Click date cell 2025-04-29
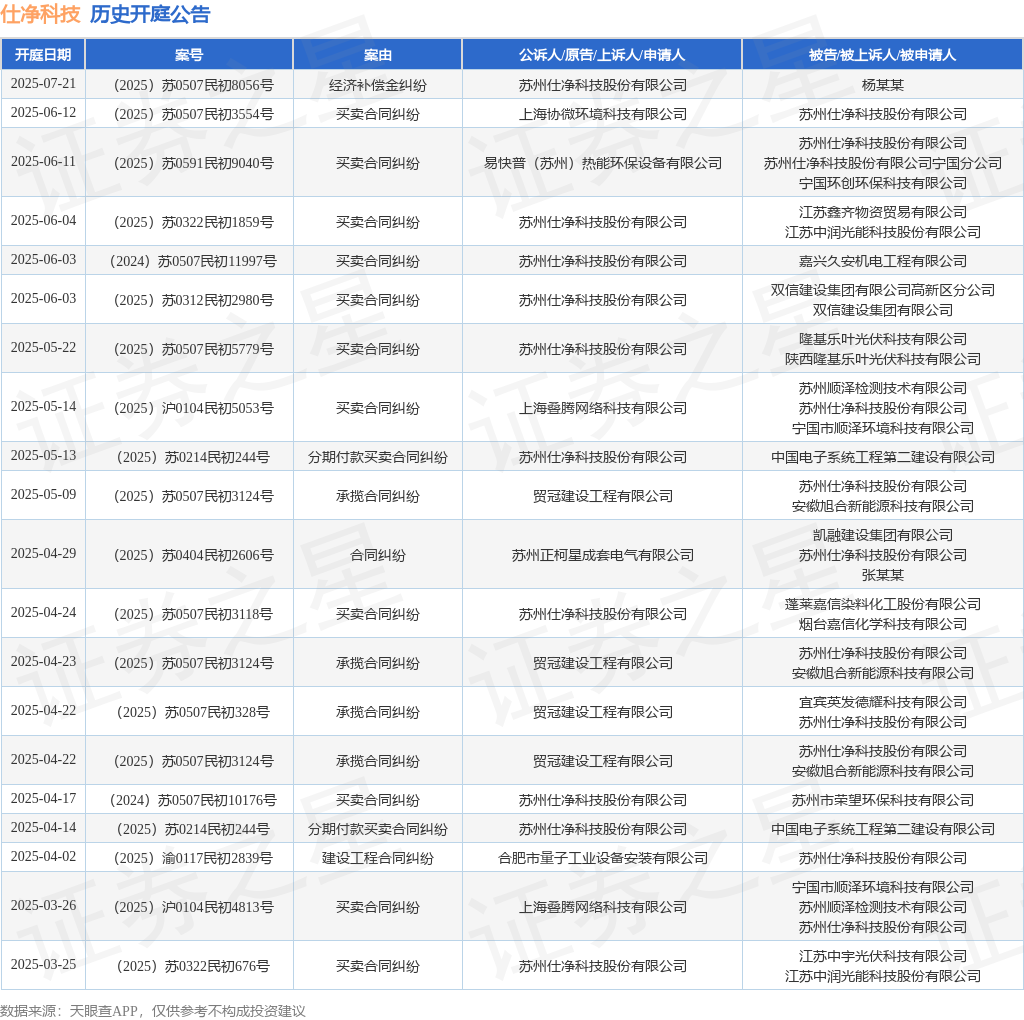1024x1020 pixels. click(x=43, y=553)
